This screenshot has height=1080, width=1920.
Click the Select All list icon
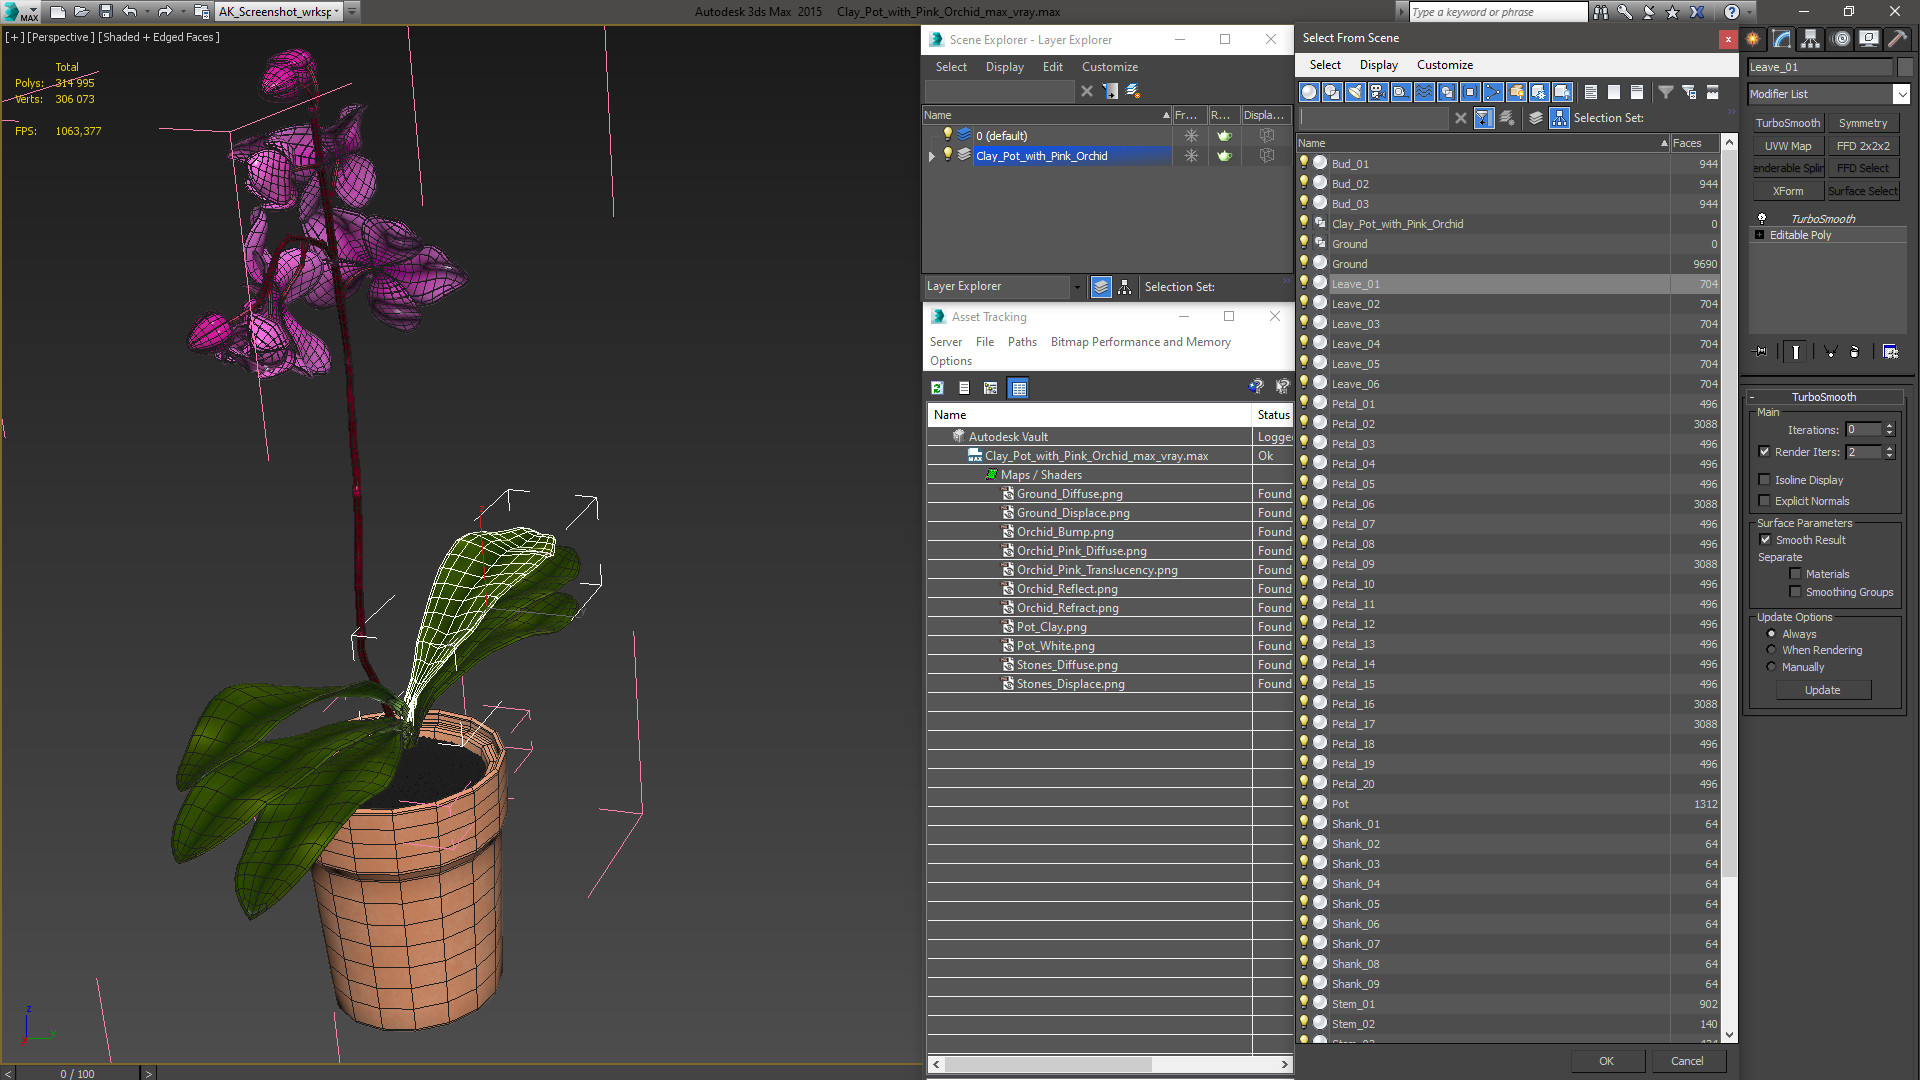click(1591, 92)
